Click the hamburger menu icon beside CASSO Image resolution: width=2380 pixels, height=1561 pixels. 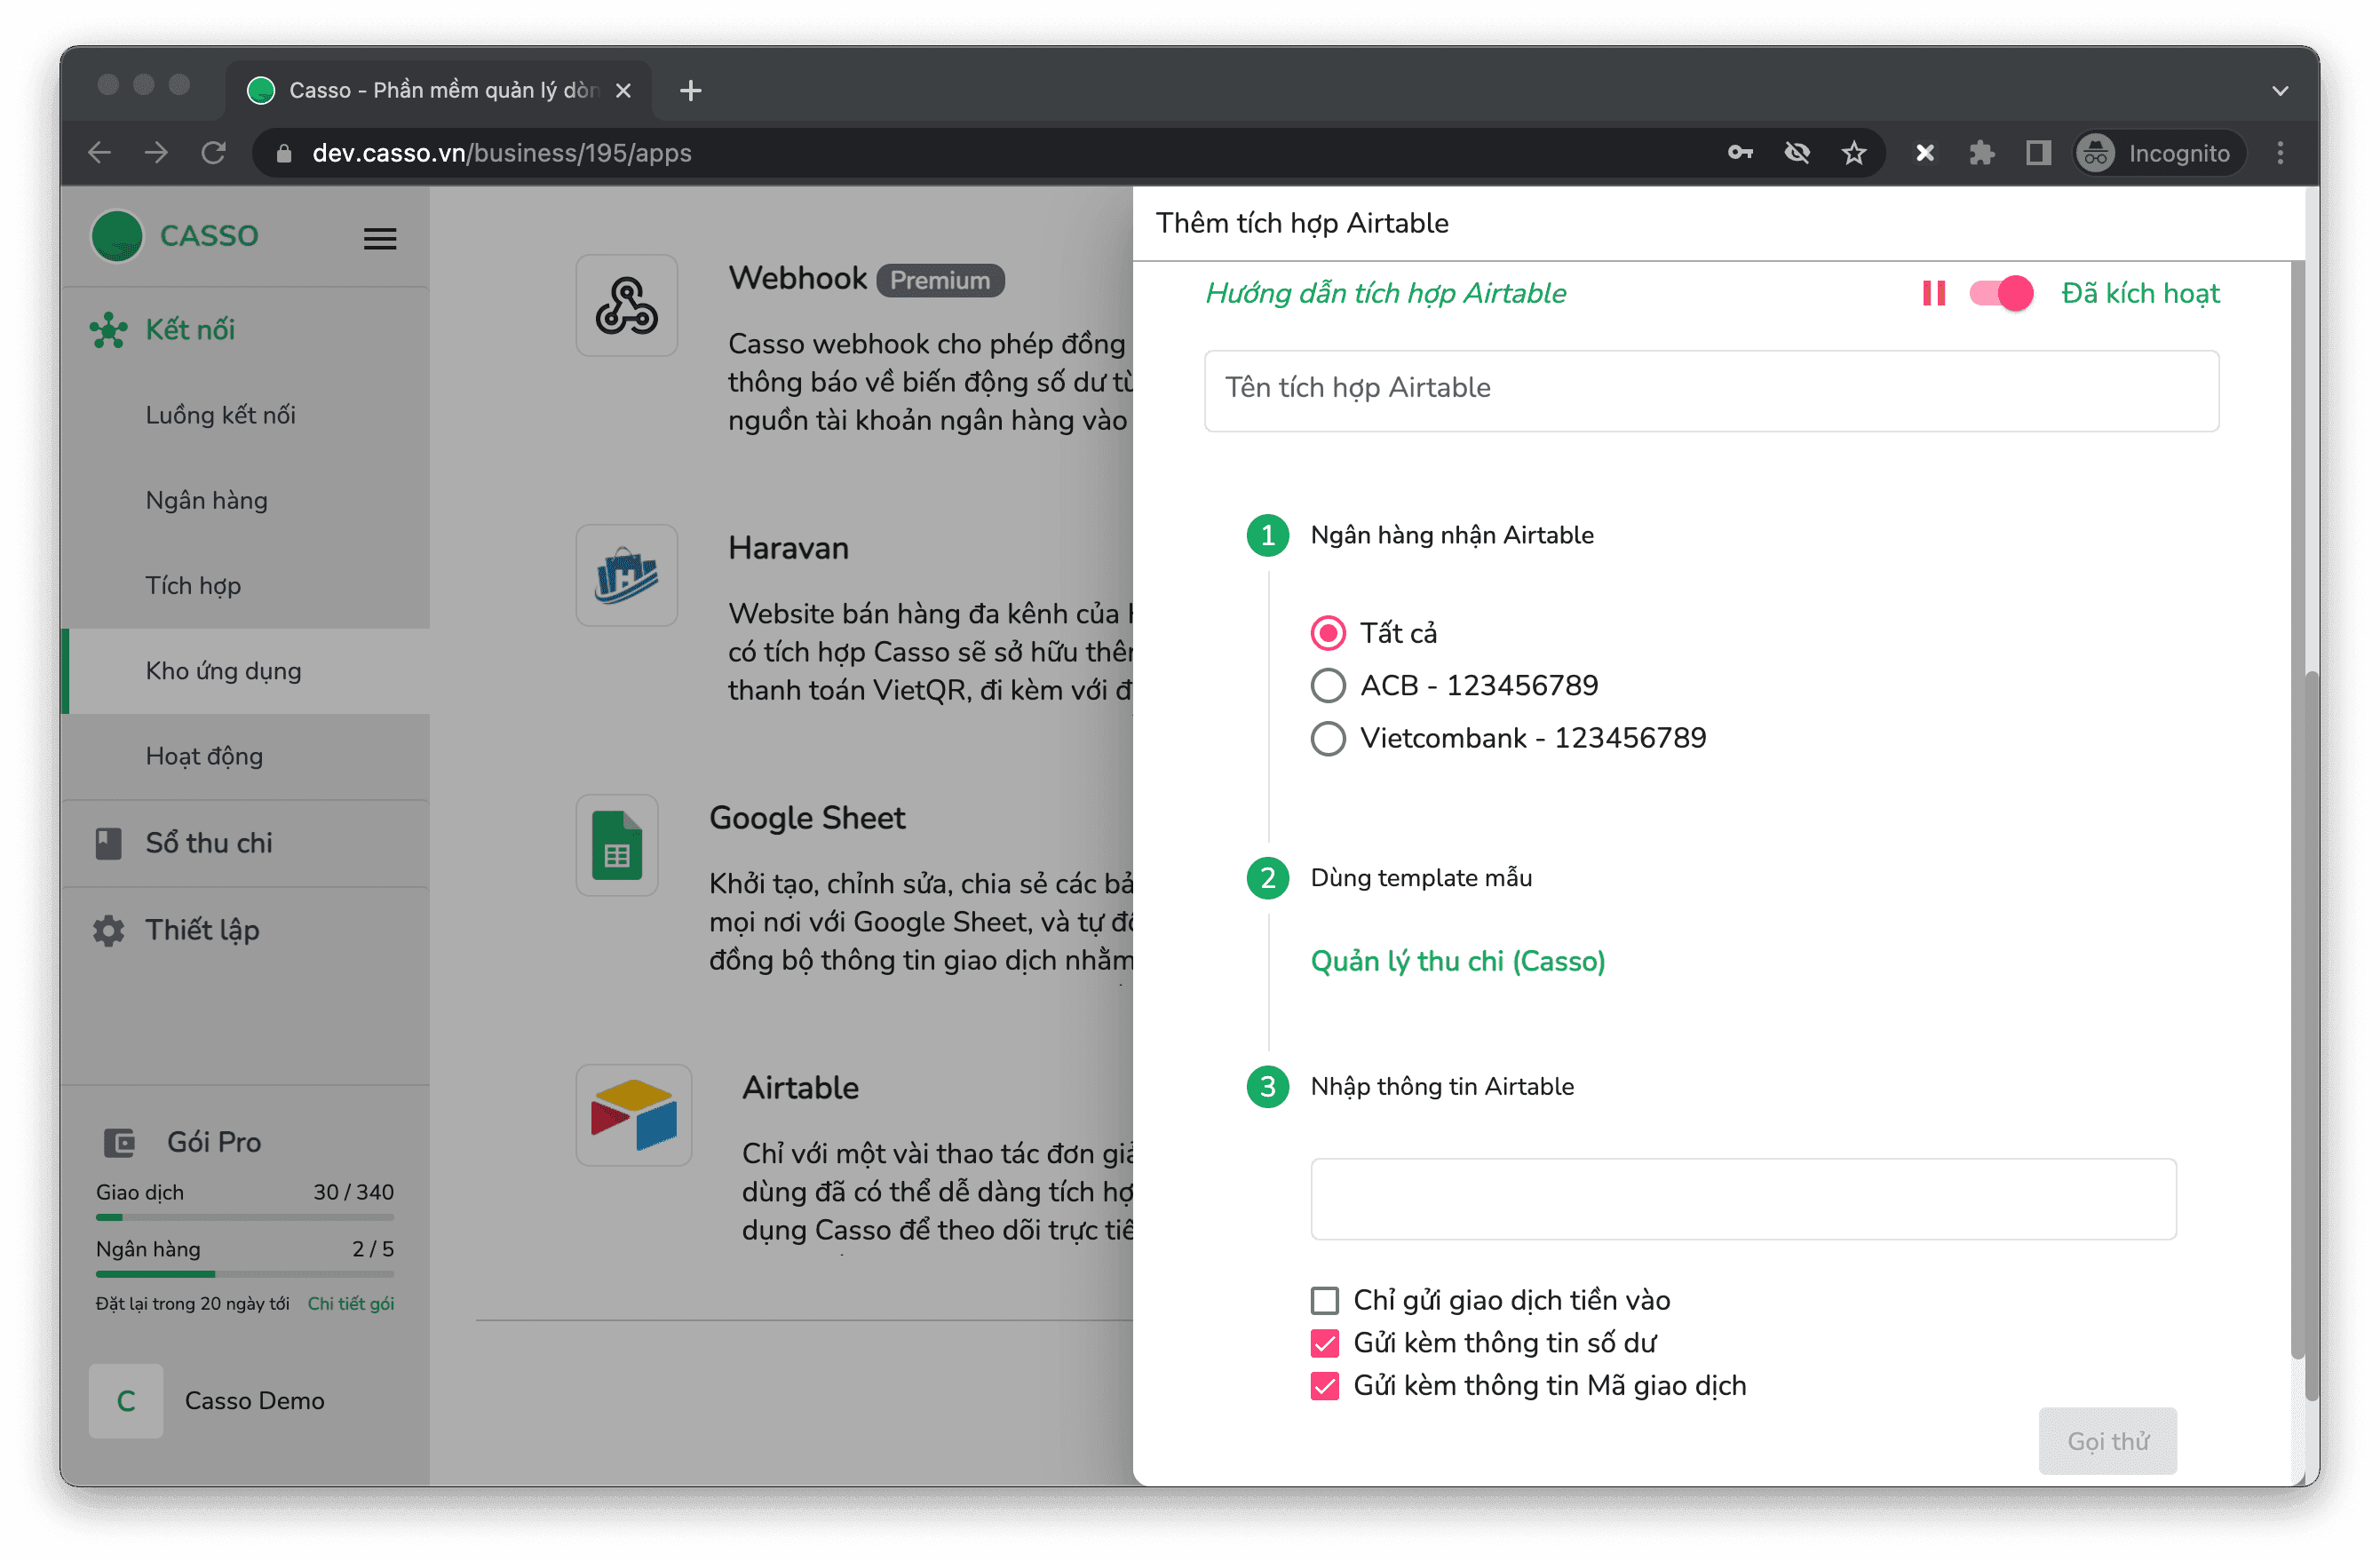[x=379, y=238]
